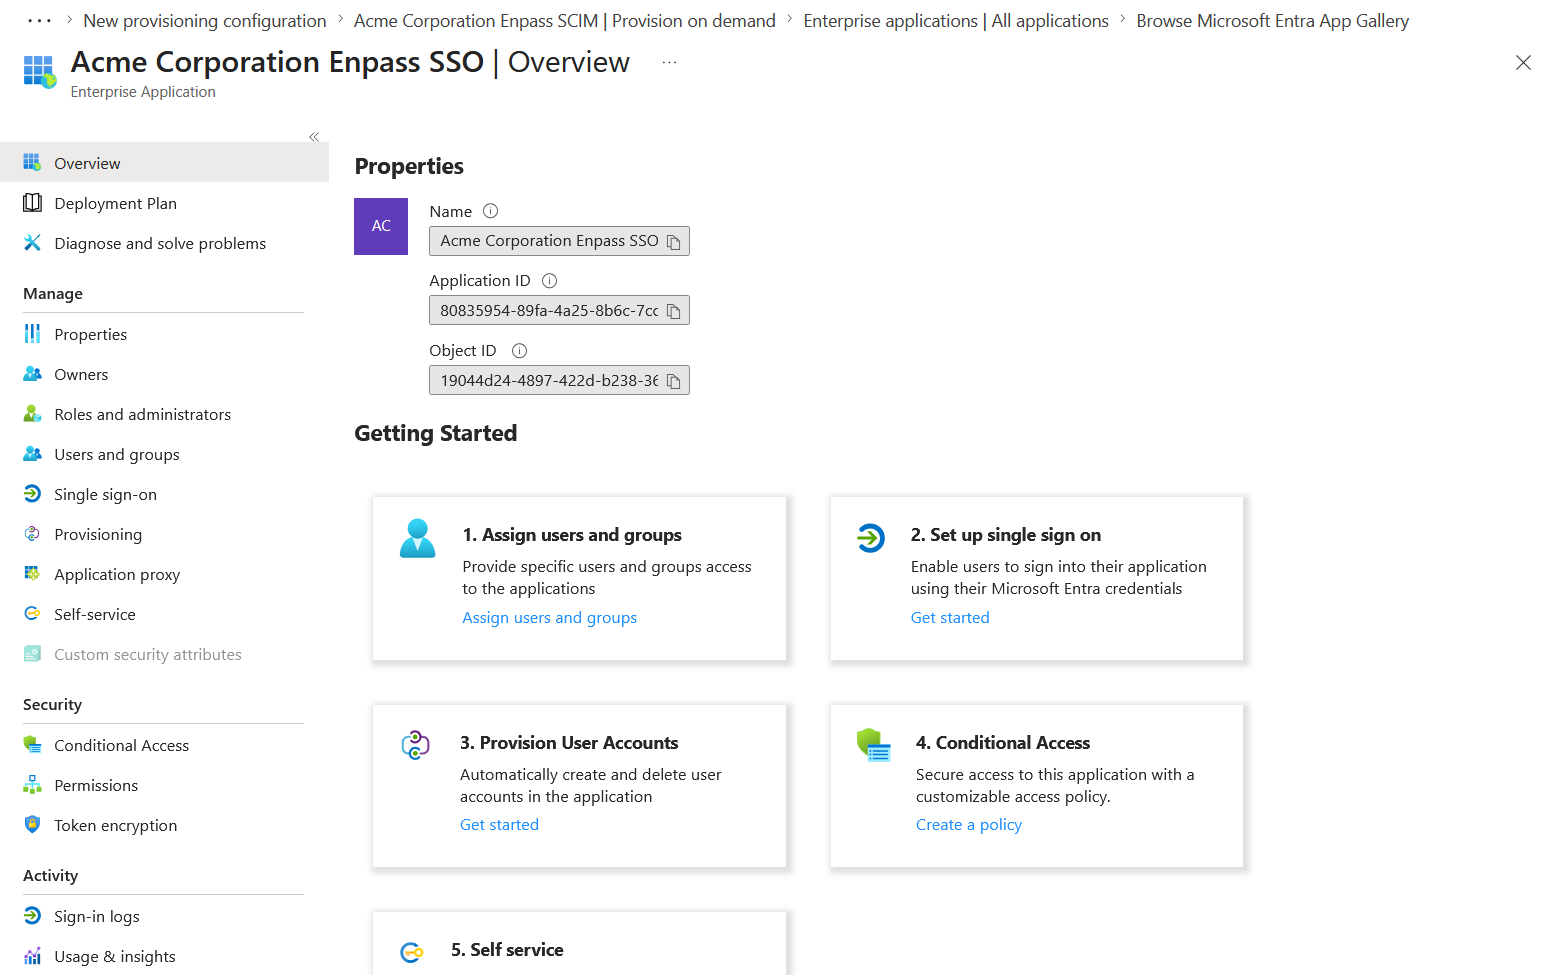Click the Provision User Accounts card icon
The height and width of the screenshot is (975, 1567).
(415, 745)
